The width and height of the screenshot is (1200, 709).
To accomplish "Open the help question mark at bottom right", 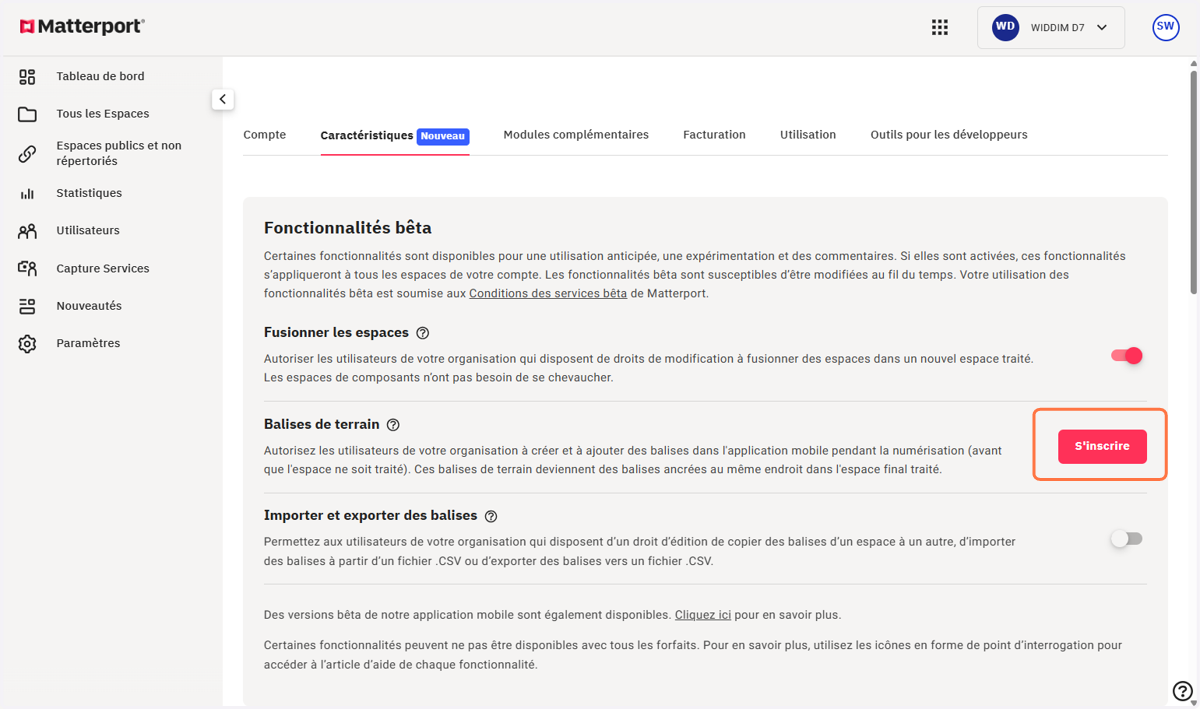I will tap(1182, 691).
